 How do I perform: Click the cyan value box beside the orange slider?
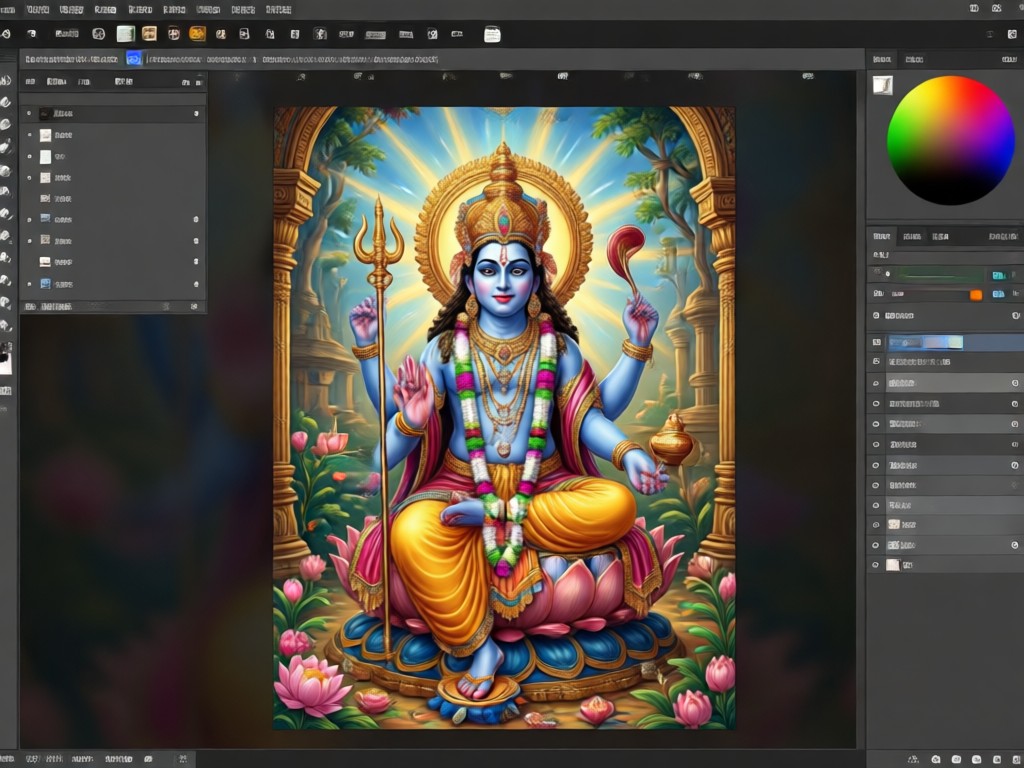point(999,294)
